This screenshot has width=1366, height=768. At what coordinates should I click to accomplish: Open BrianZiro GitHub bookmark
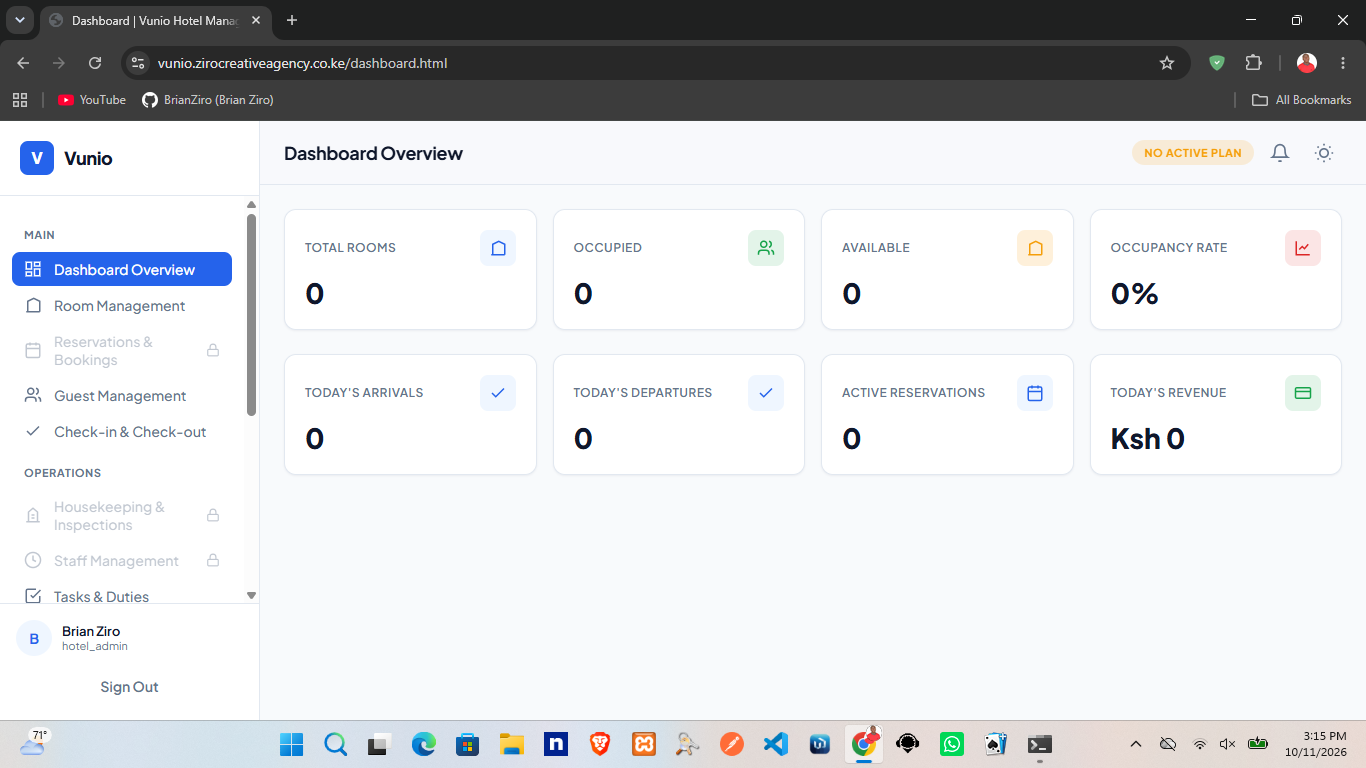click(x=208, y=100)
